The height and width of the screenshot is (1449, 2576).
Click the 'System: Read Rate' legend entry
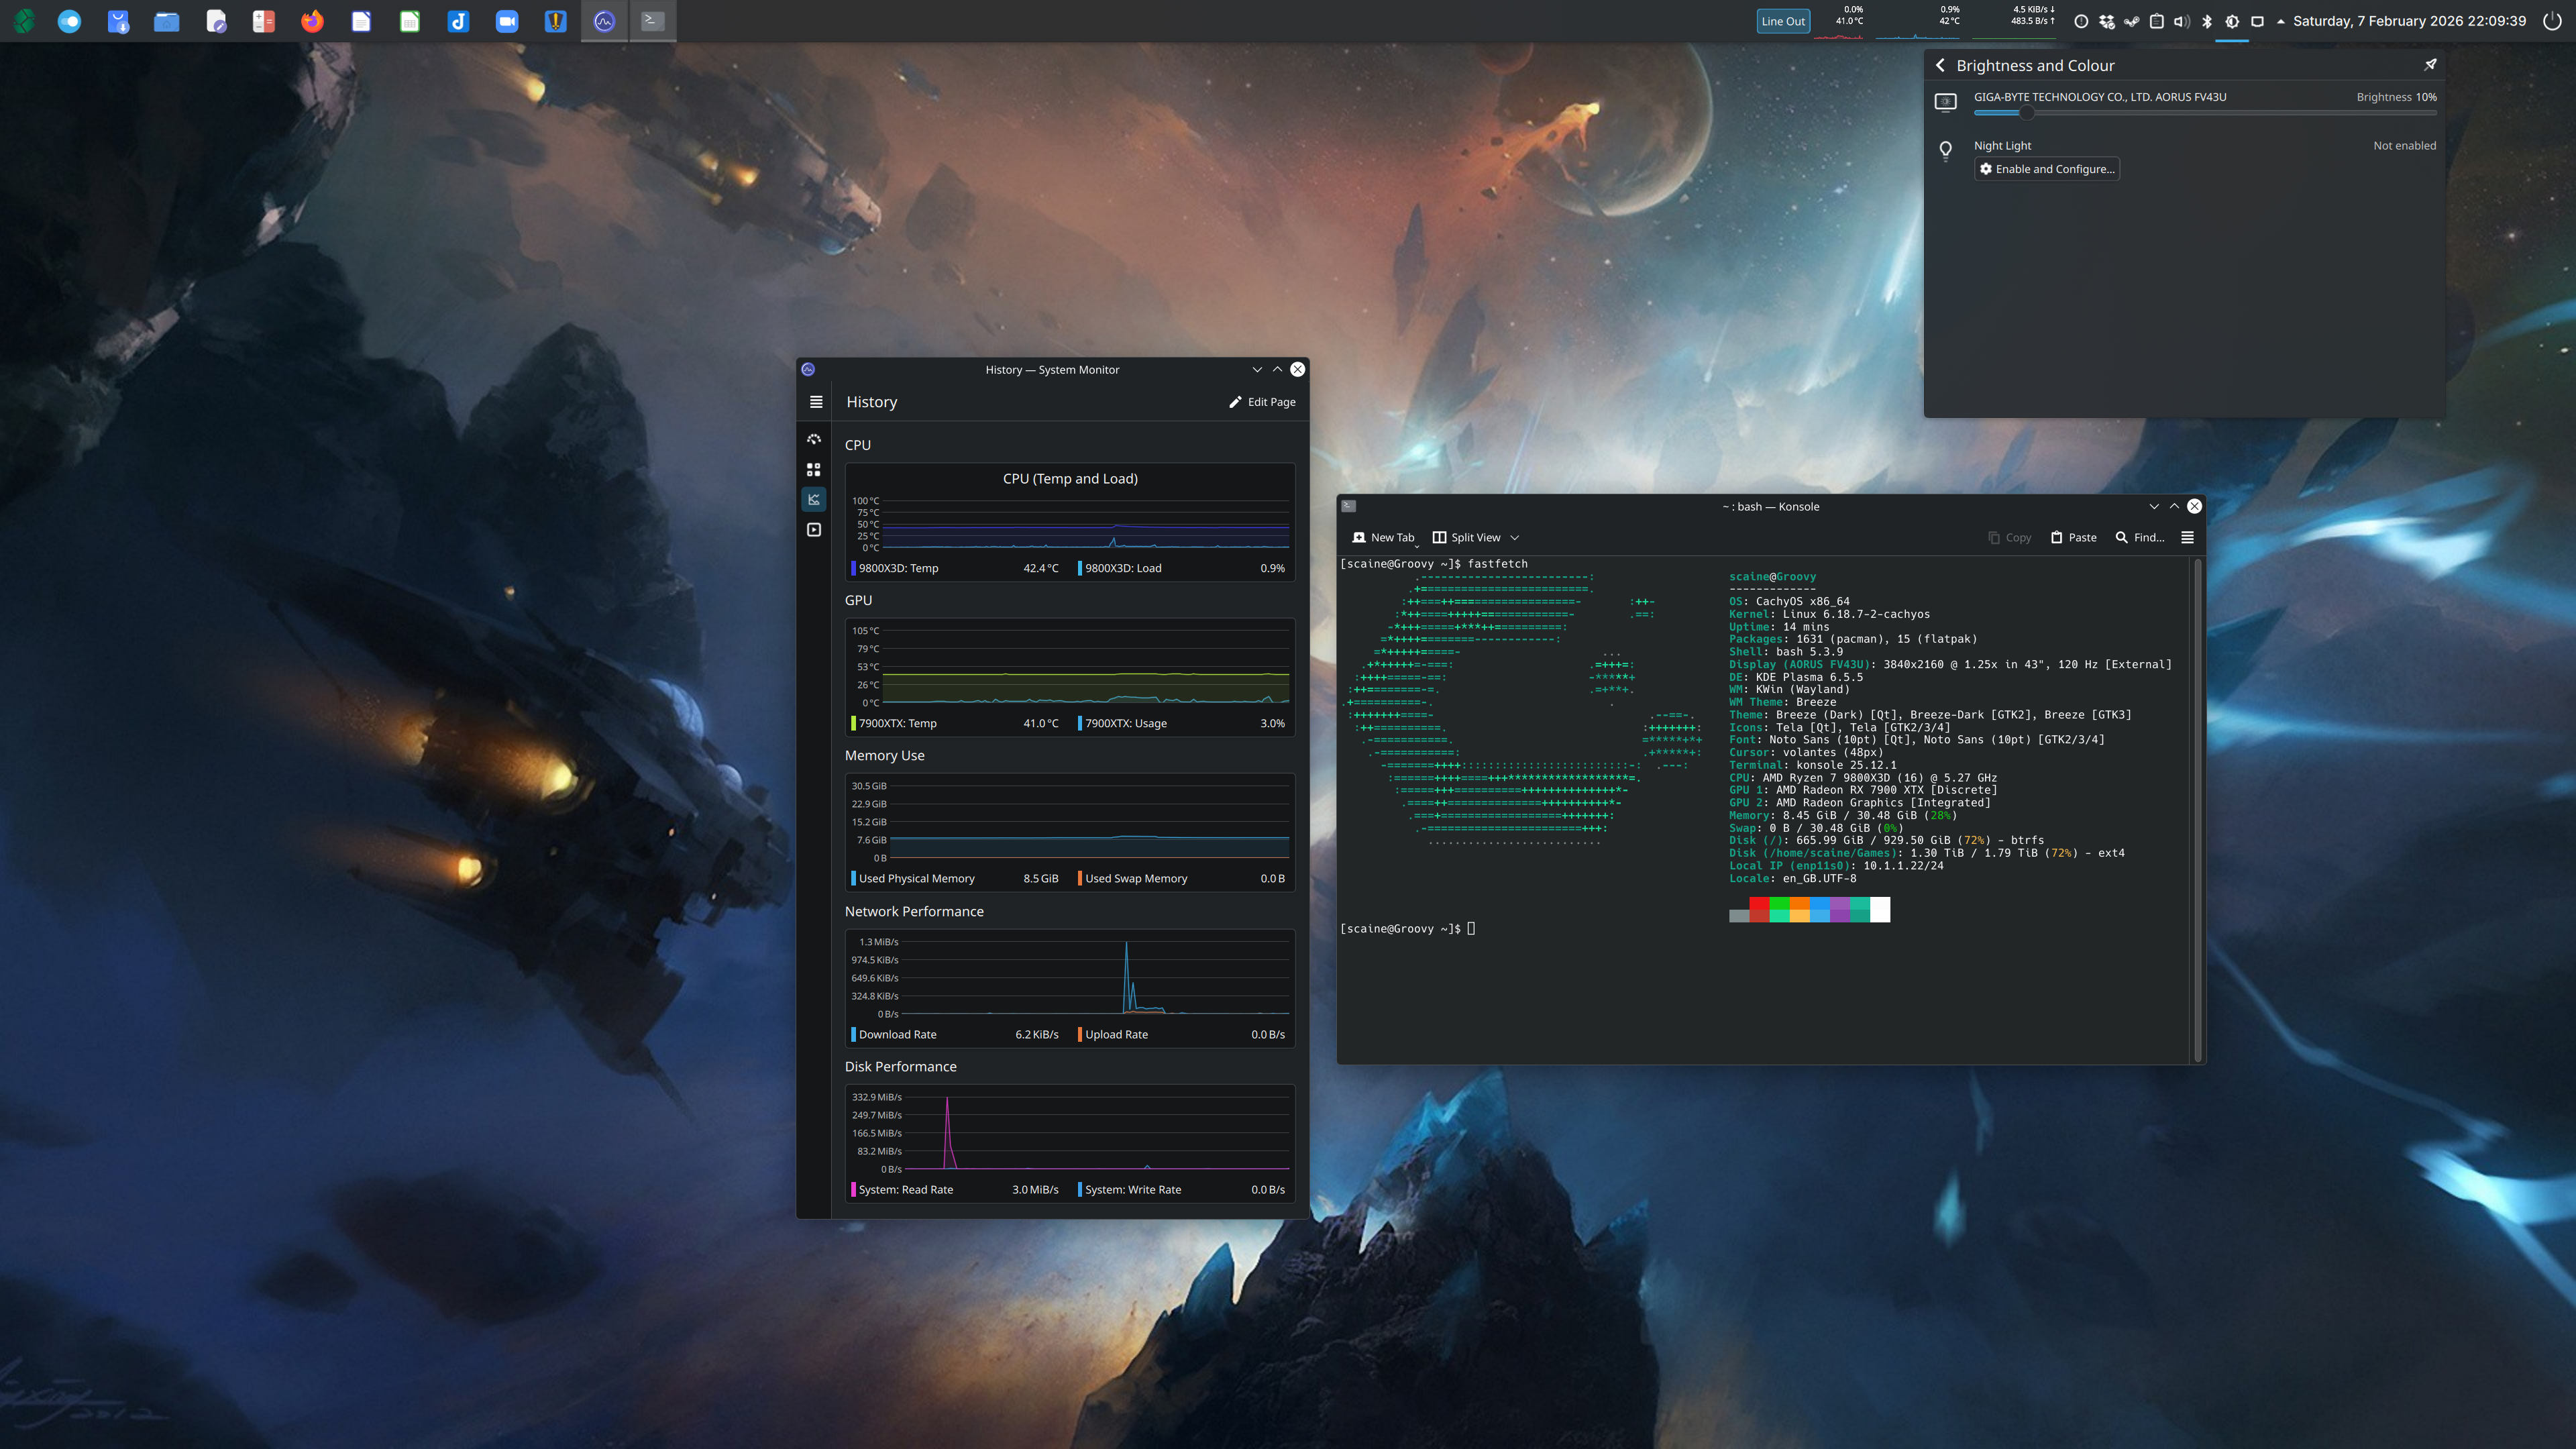click(955, 1189)
